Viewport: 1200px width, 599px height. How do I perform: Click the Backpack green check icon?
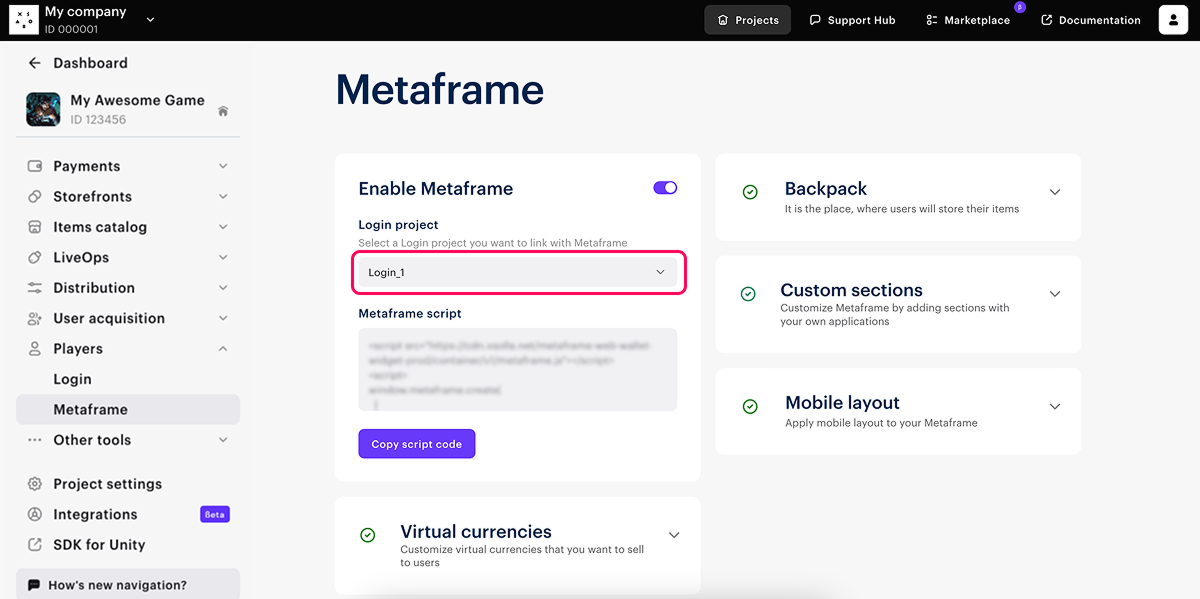click(x=750, y=192)
